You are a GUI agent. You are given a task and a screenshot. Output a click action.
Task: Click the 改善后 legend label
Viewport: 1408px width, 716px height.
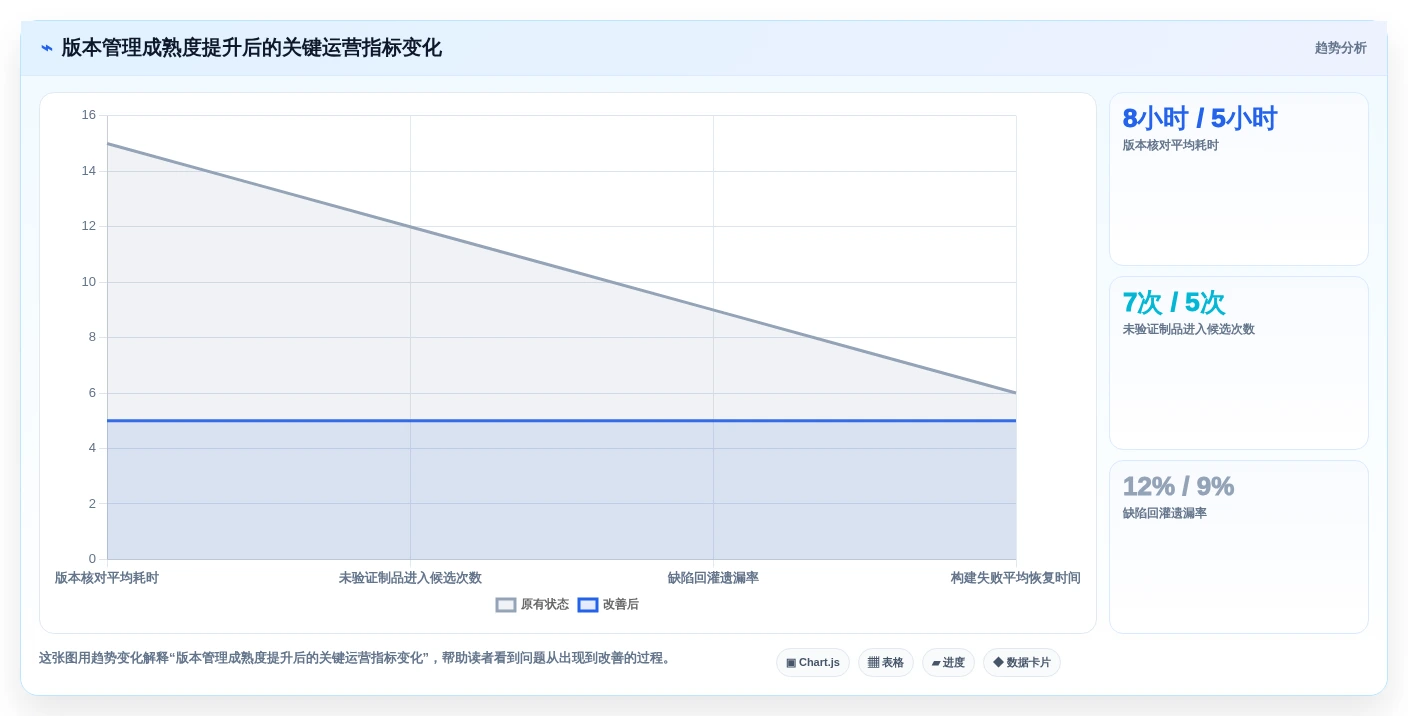point(621,605)
